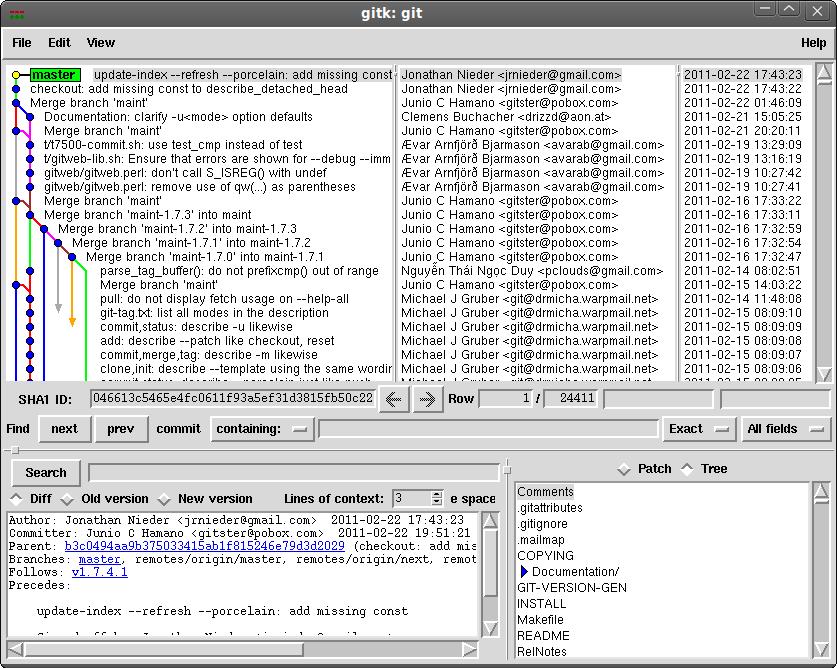Screen dimensions: 837x668
Task: Open the Edit menu
Action: point(59,43)
